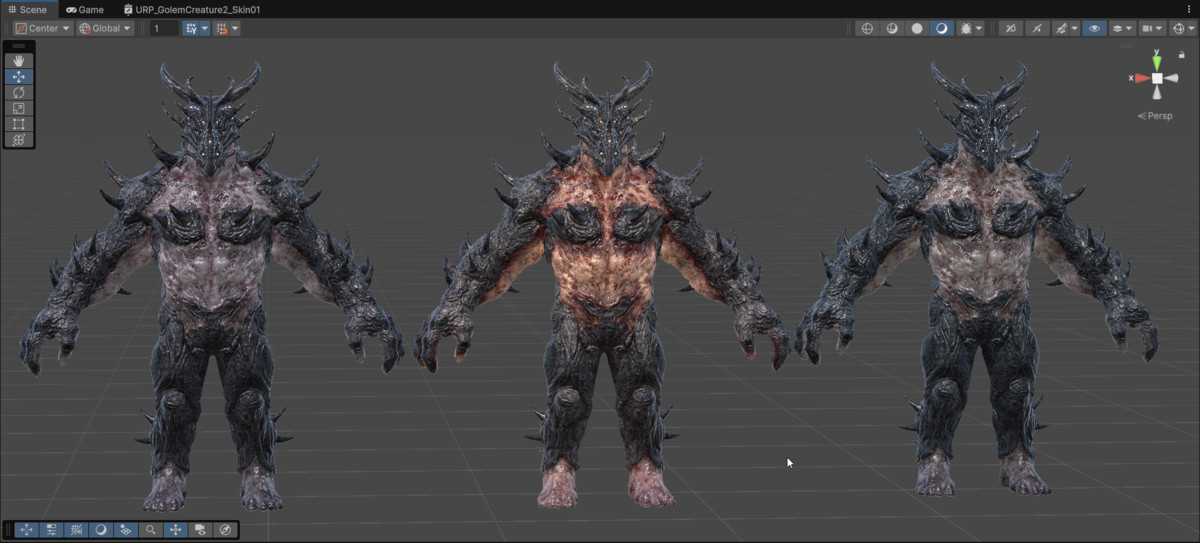The image size is (1200, 543).
Task: Open scene effects dropdown arrow
Action: point(1074,29)
